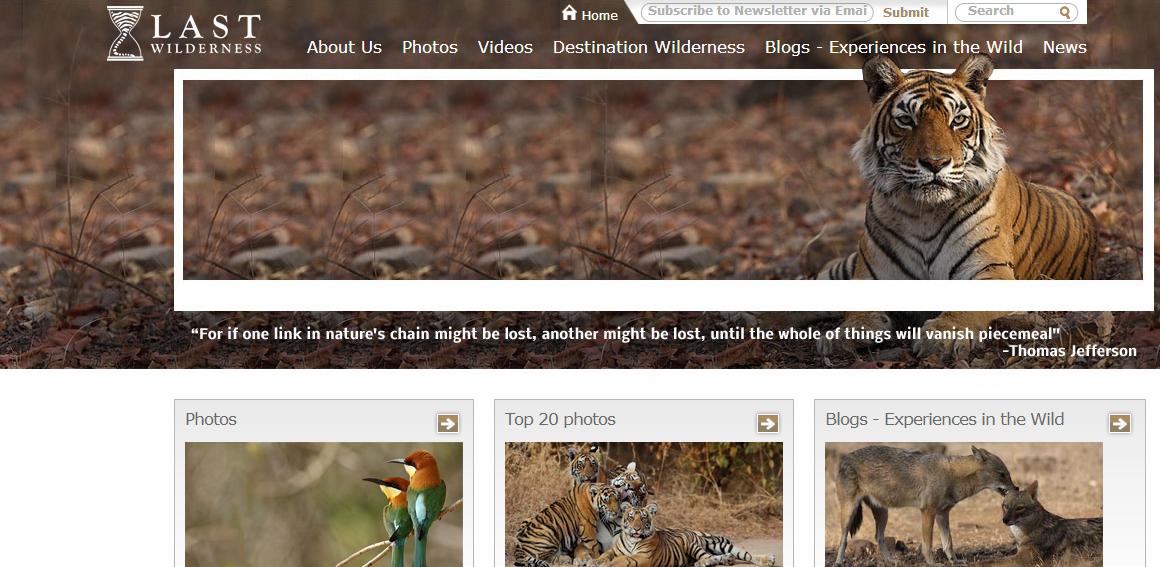Click the LAST WILDERNESS site title text
The image size is (1160, 567).
(206, 34)
